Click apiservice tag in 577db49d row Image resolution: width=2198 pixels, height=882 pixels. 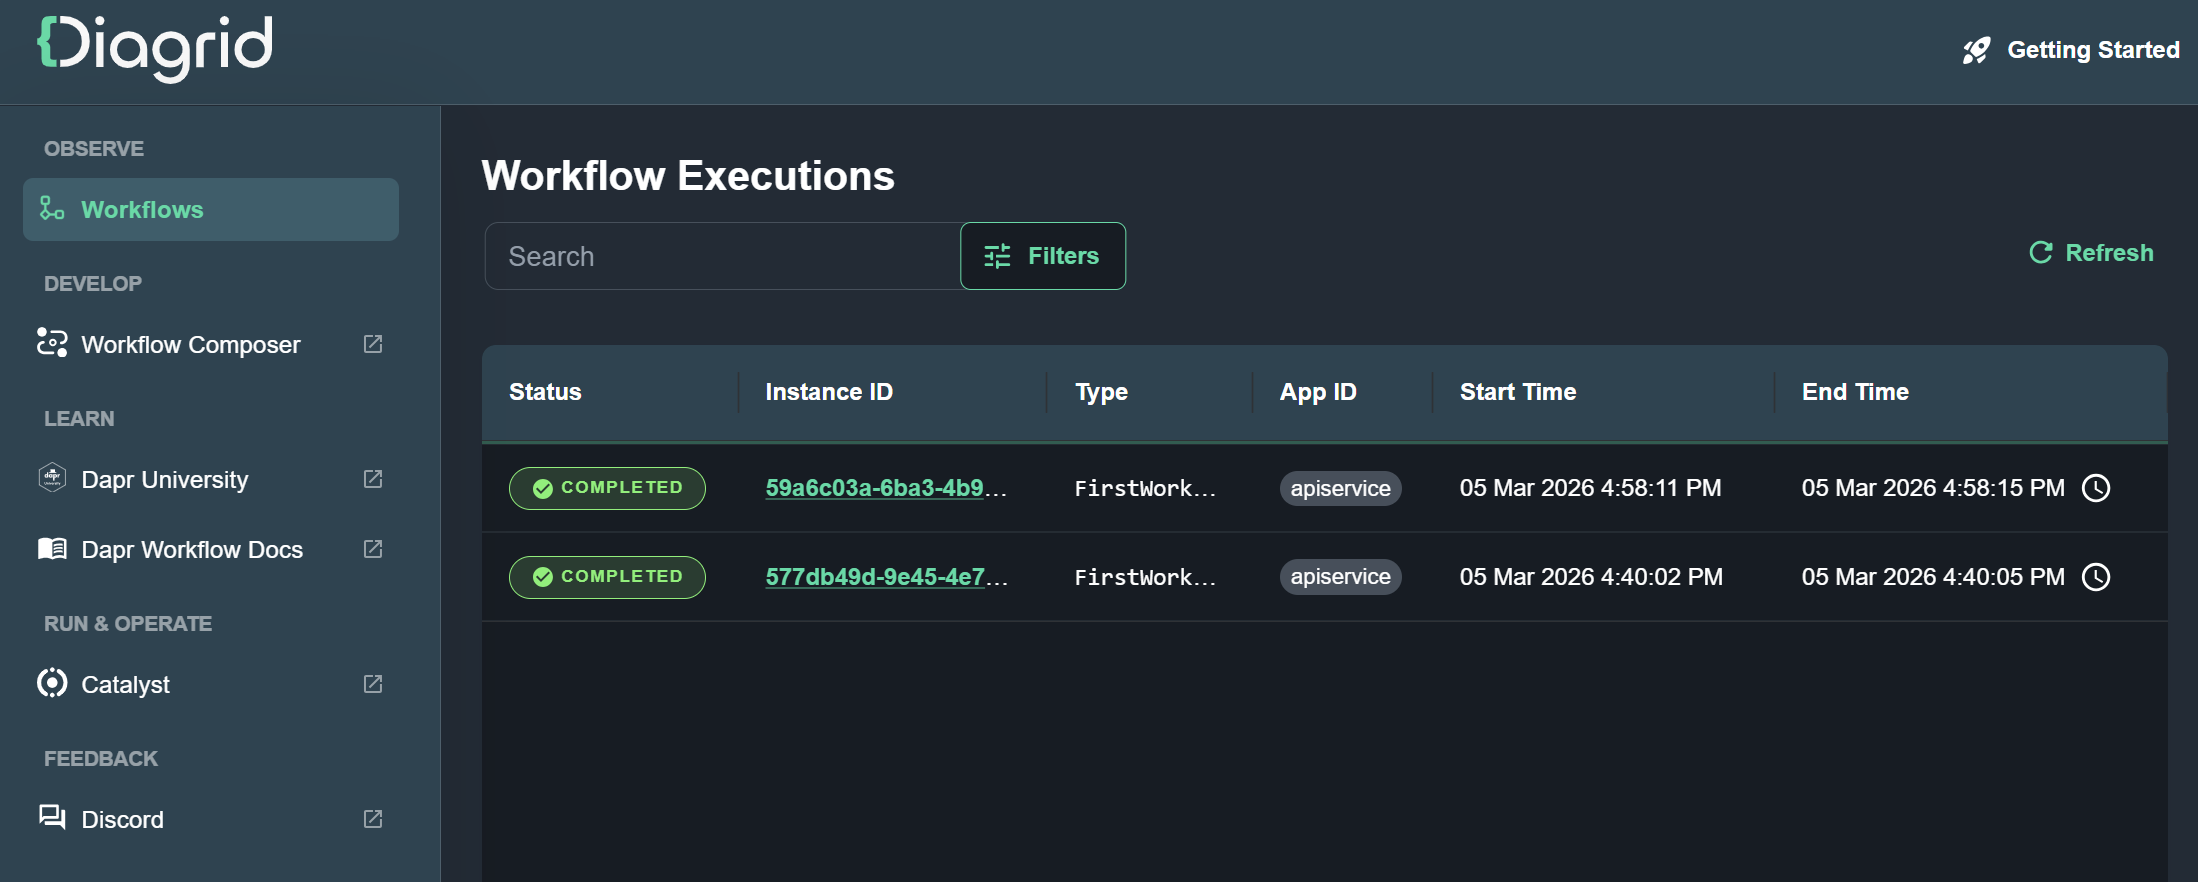coord(1340,577)
